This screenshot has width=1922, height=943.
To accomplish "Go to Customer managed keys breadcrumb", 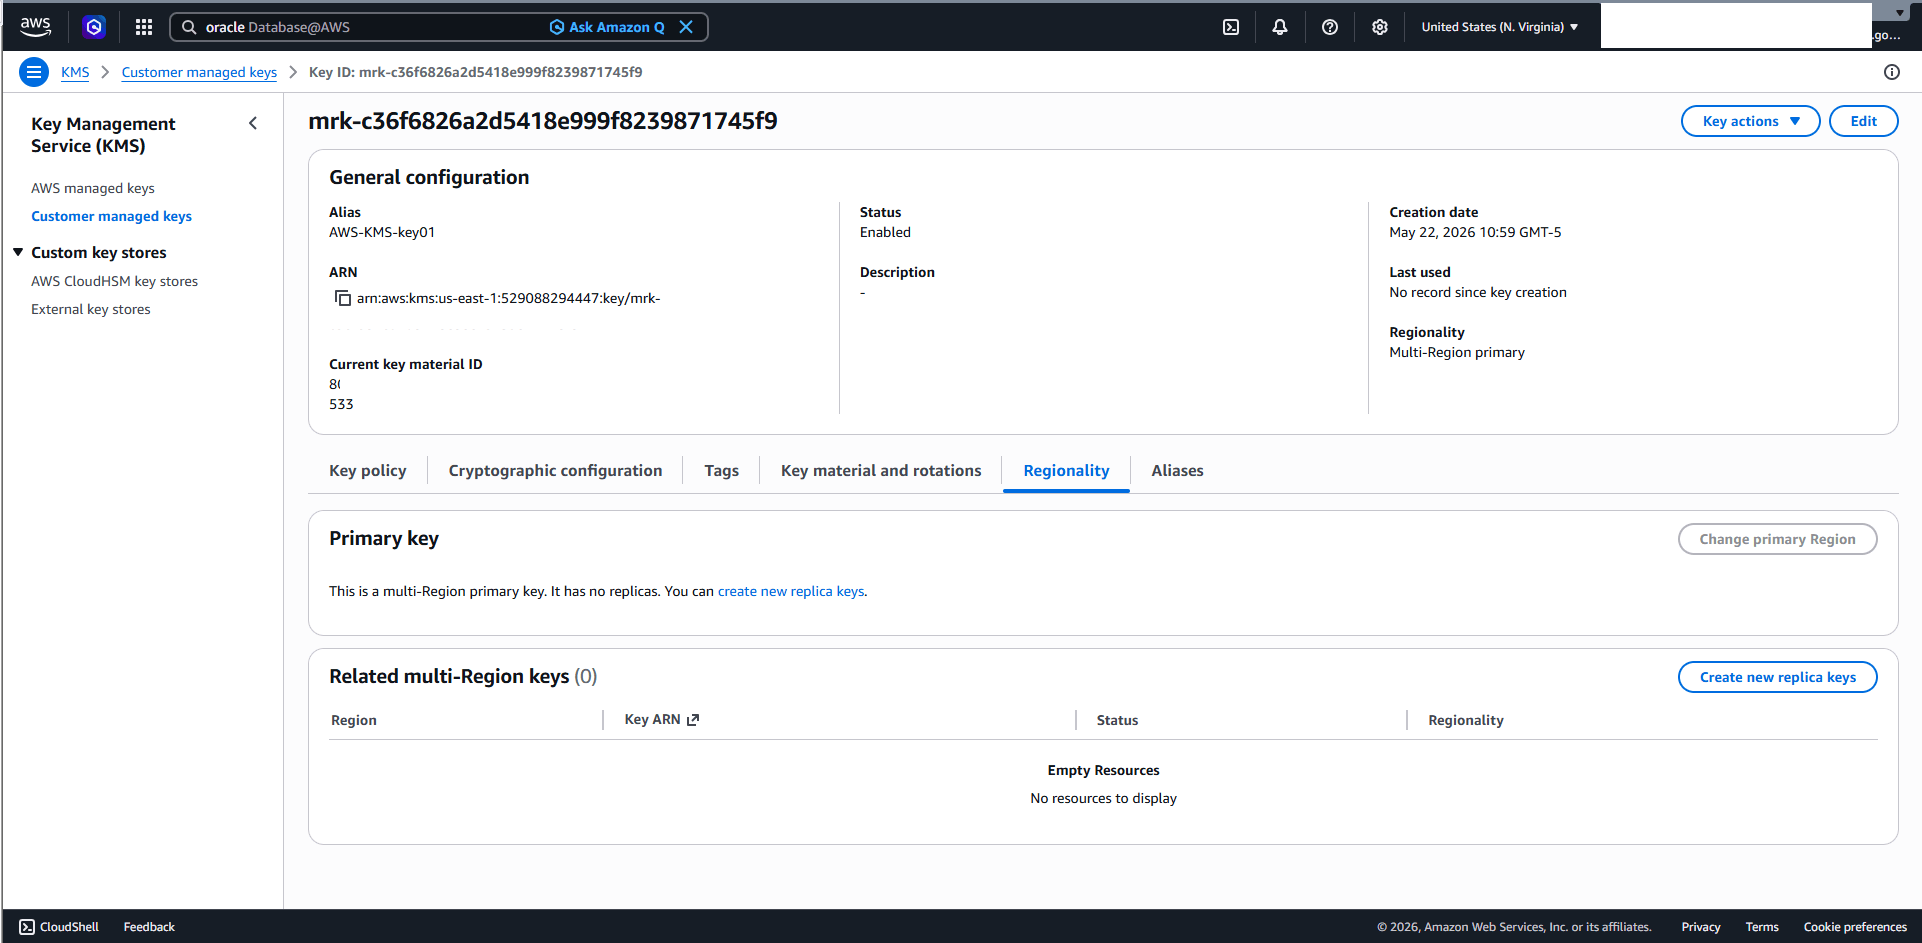I will click(199, 72).
